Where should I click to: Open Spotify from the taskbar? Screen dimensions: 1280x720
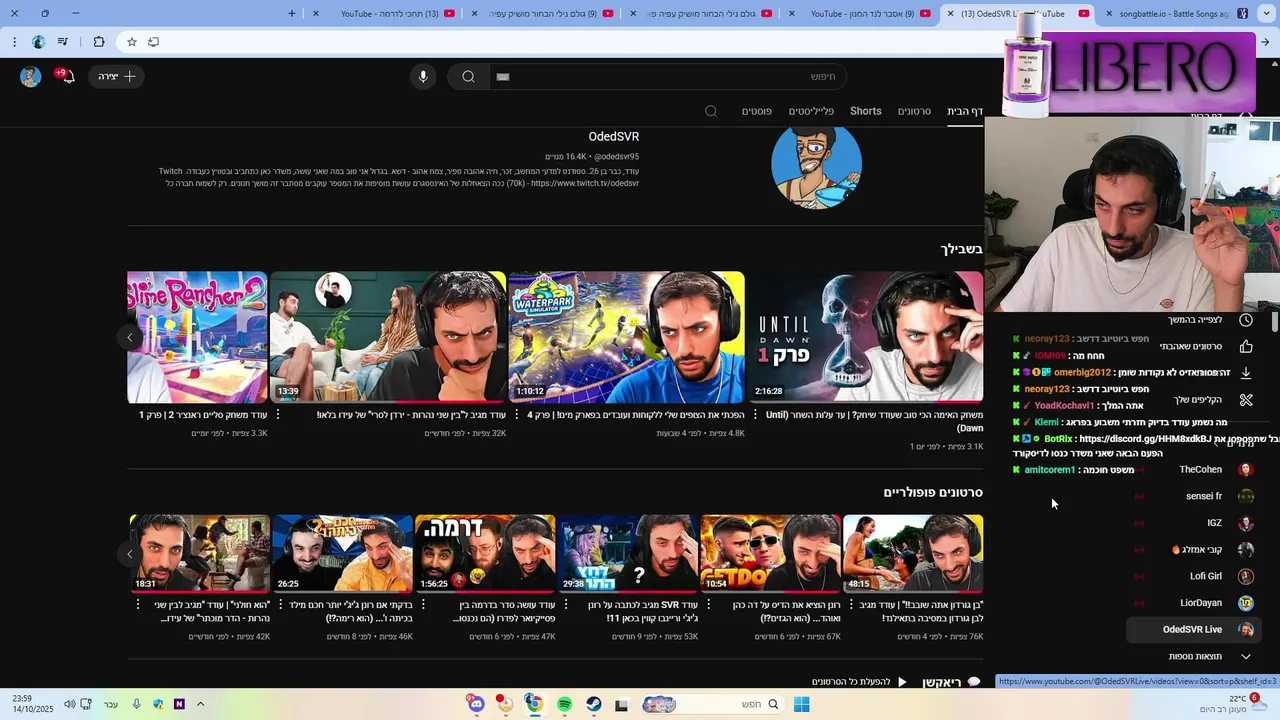click(564, 704)
